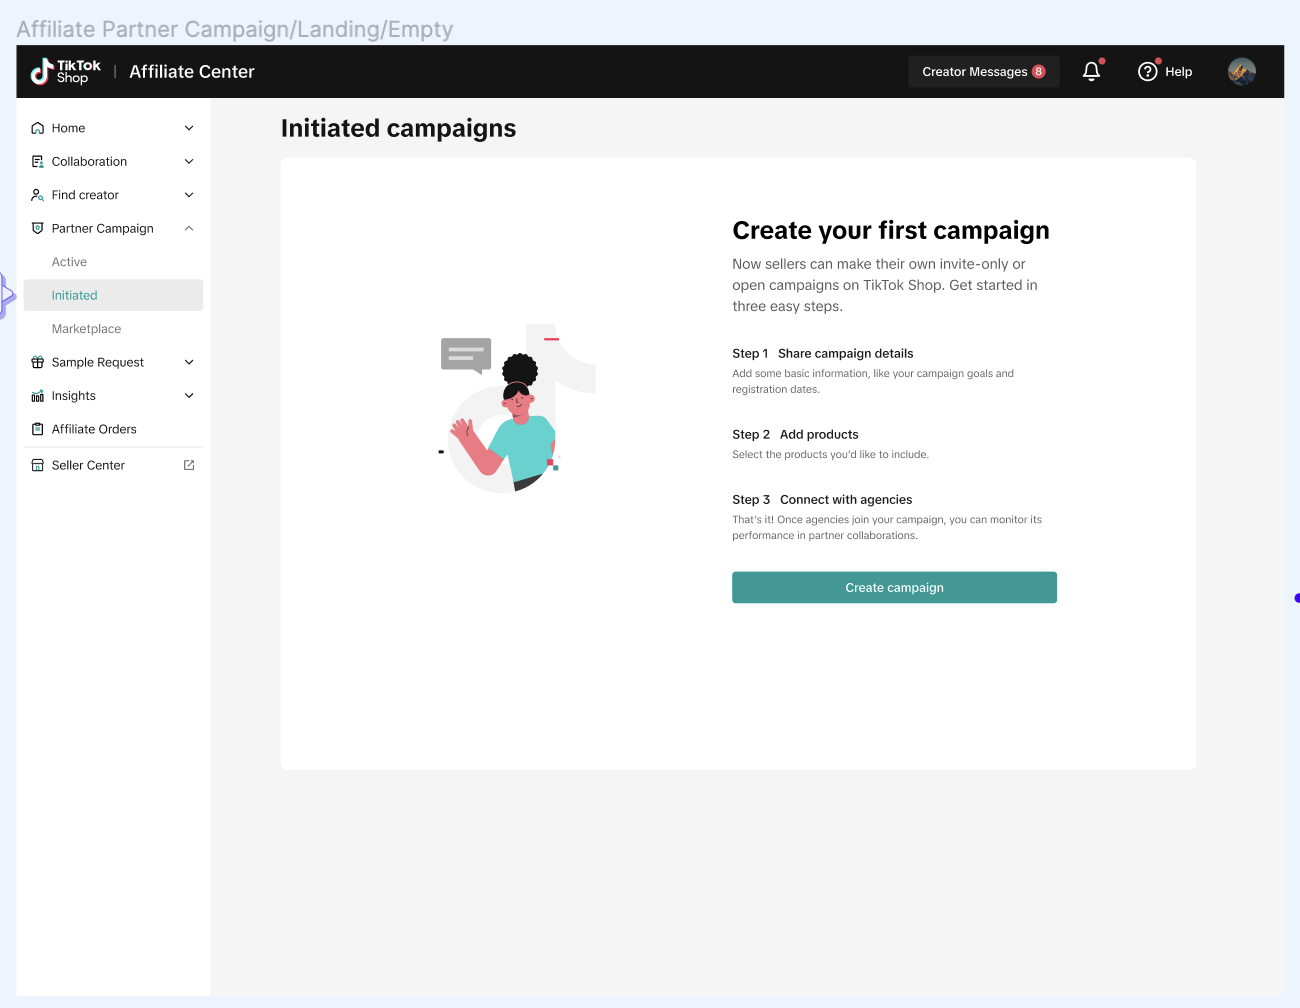1300x1008 pixels.
Task: Open the Initiated campaigns submenu item
Action: pos(75,295)
